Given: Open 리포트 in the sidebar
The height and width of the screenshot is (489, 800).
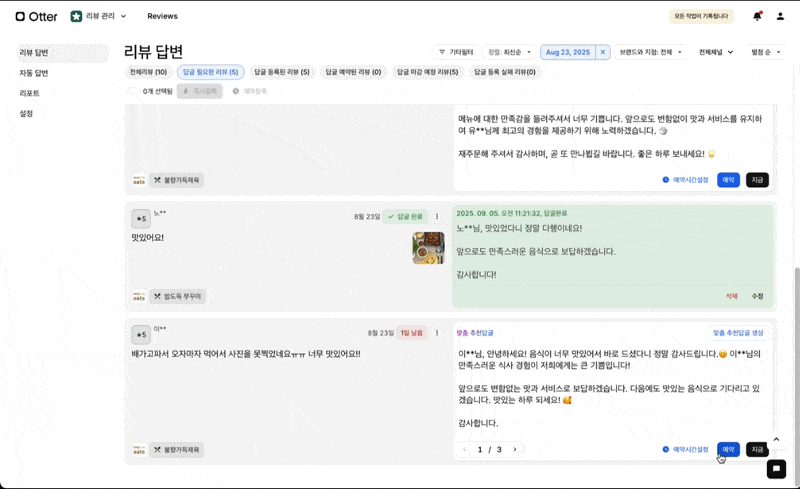Looking at the screenshot, I should [29, 93].
